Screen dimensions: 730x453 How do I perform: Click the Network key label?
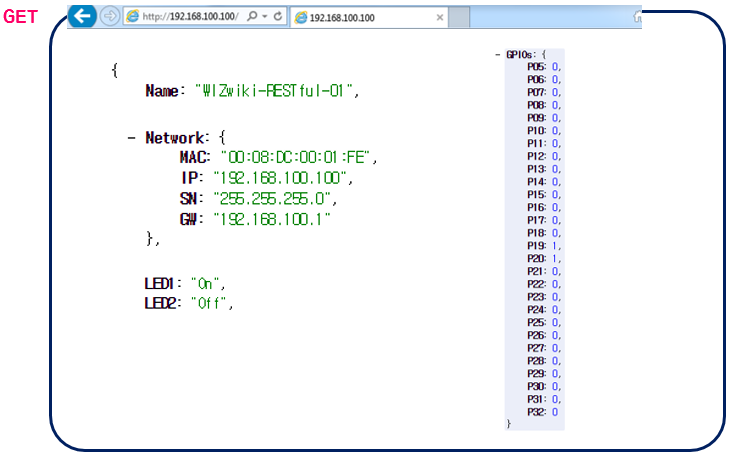pyautogui.click(x=177, y=138)
